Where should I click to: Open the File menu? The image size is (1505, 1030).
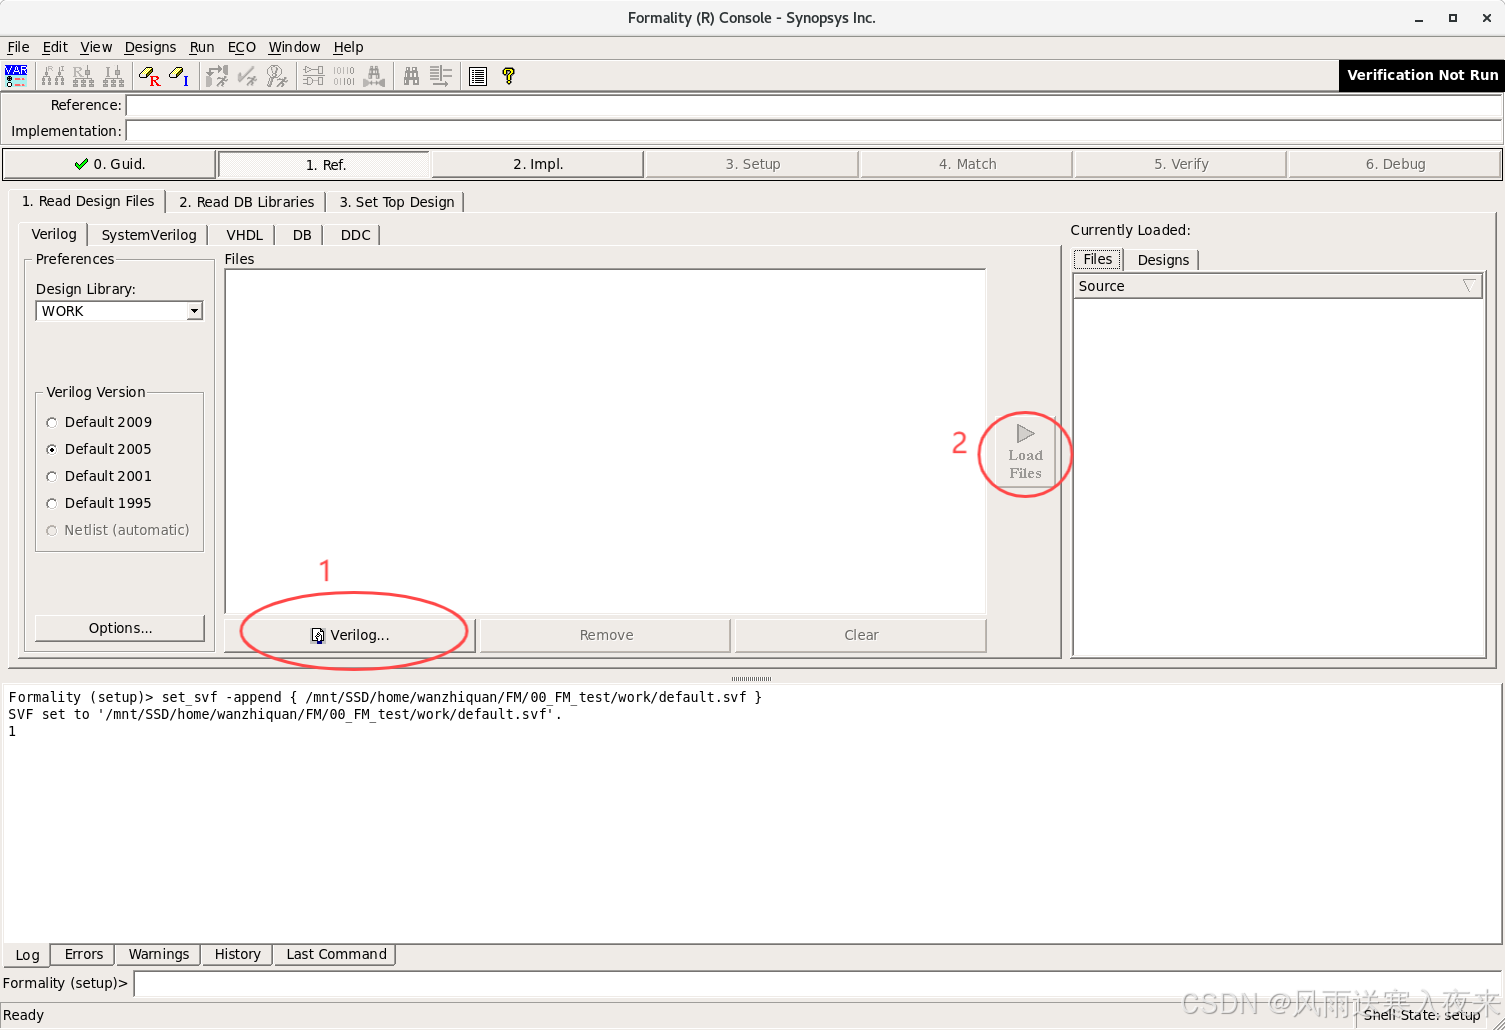(18, 47)
